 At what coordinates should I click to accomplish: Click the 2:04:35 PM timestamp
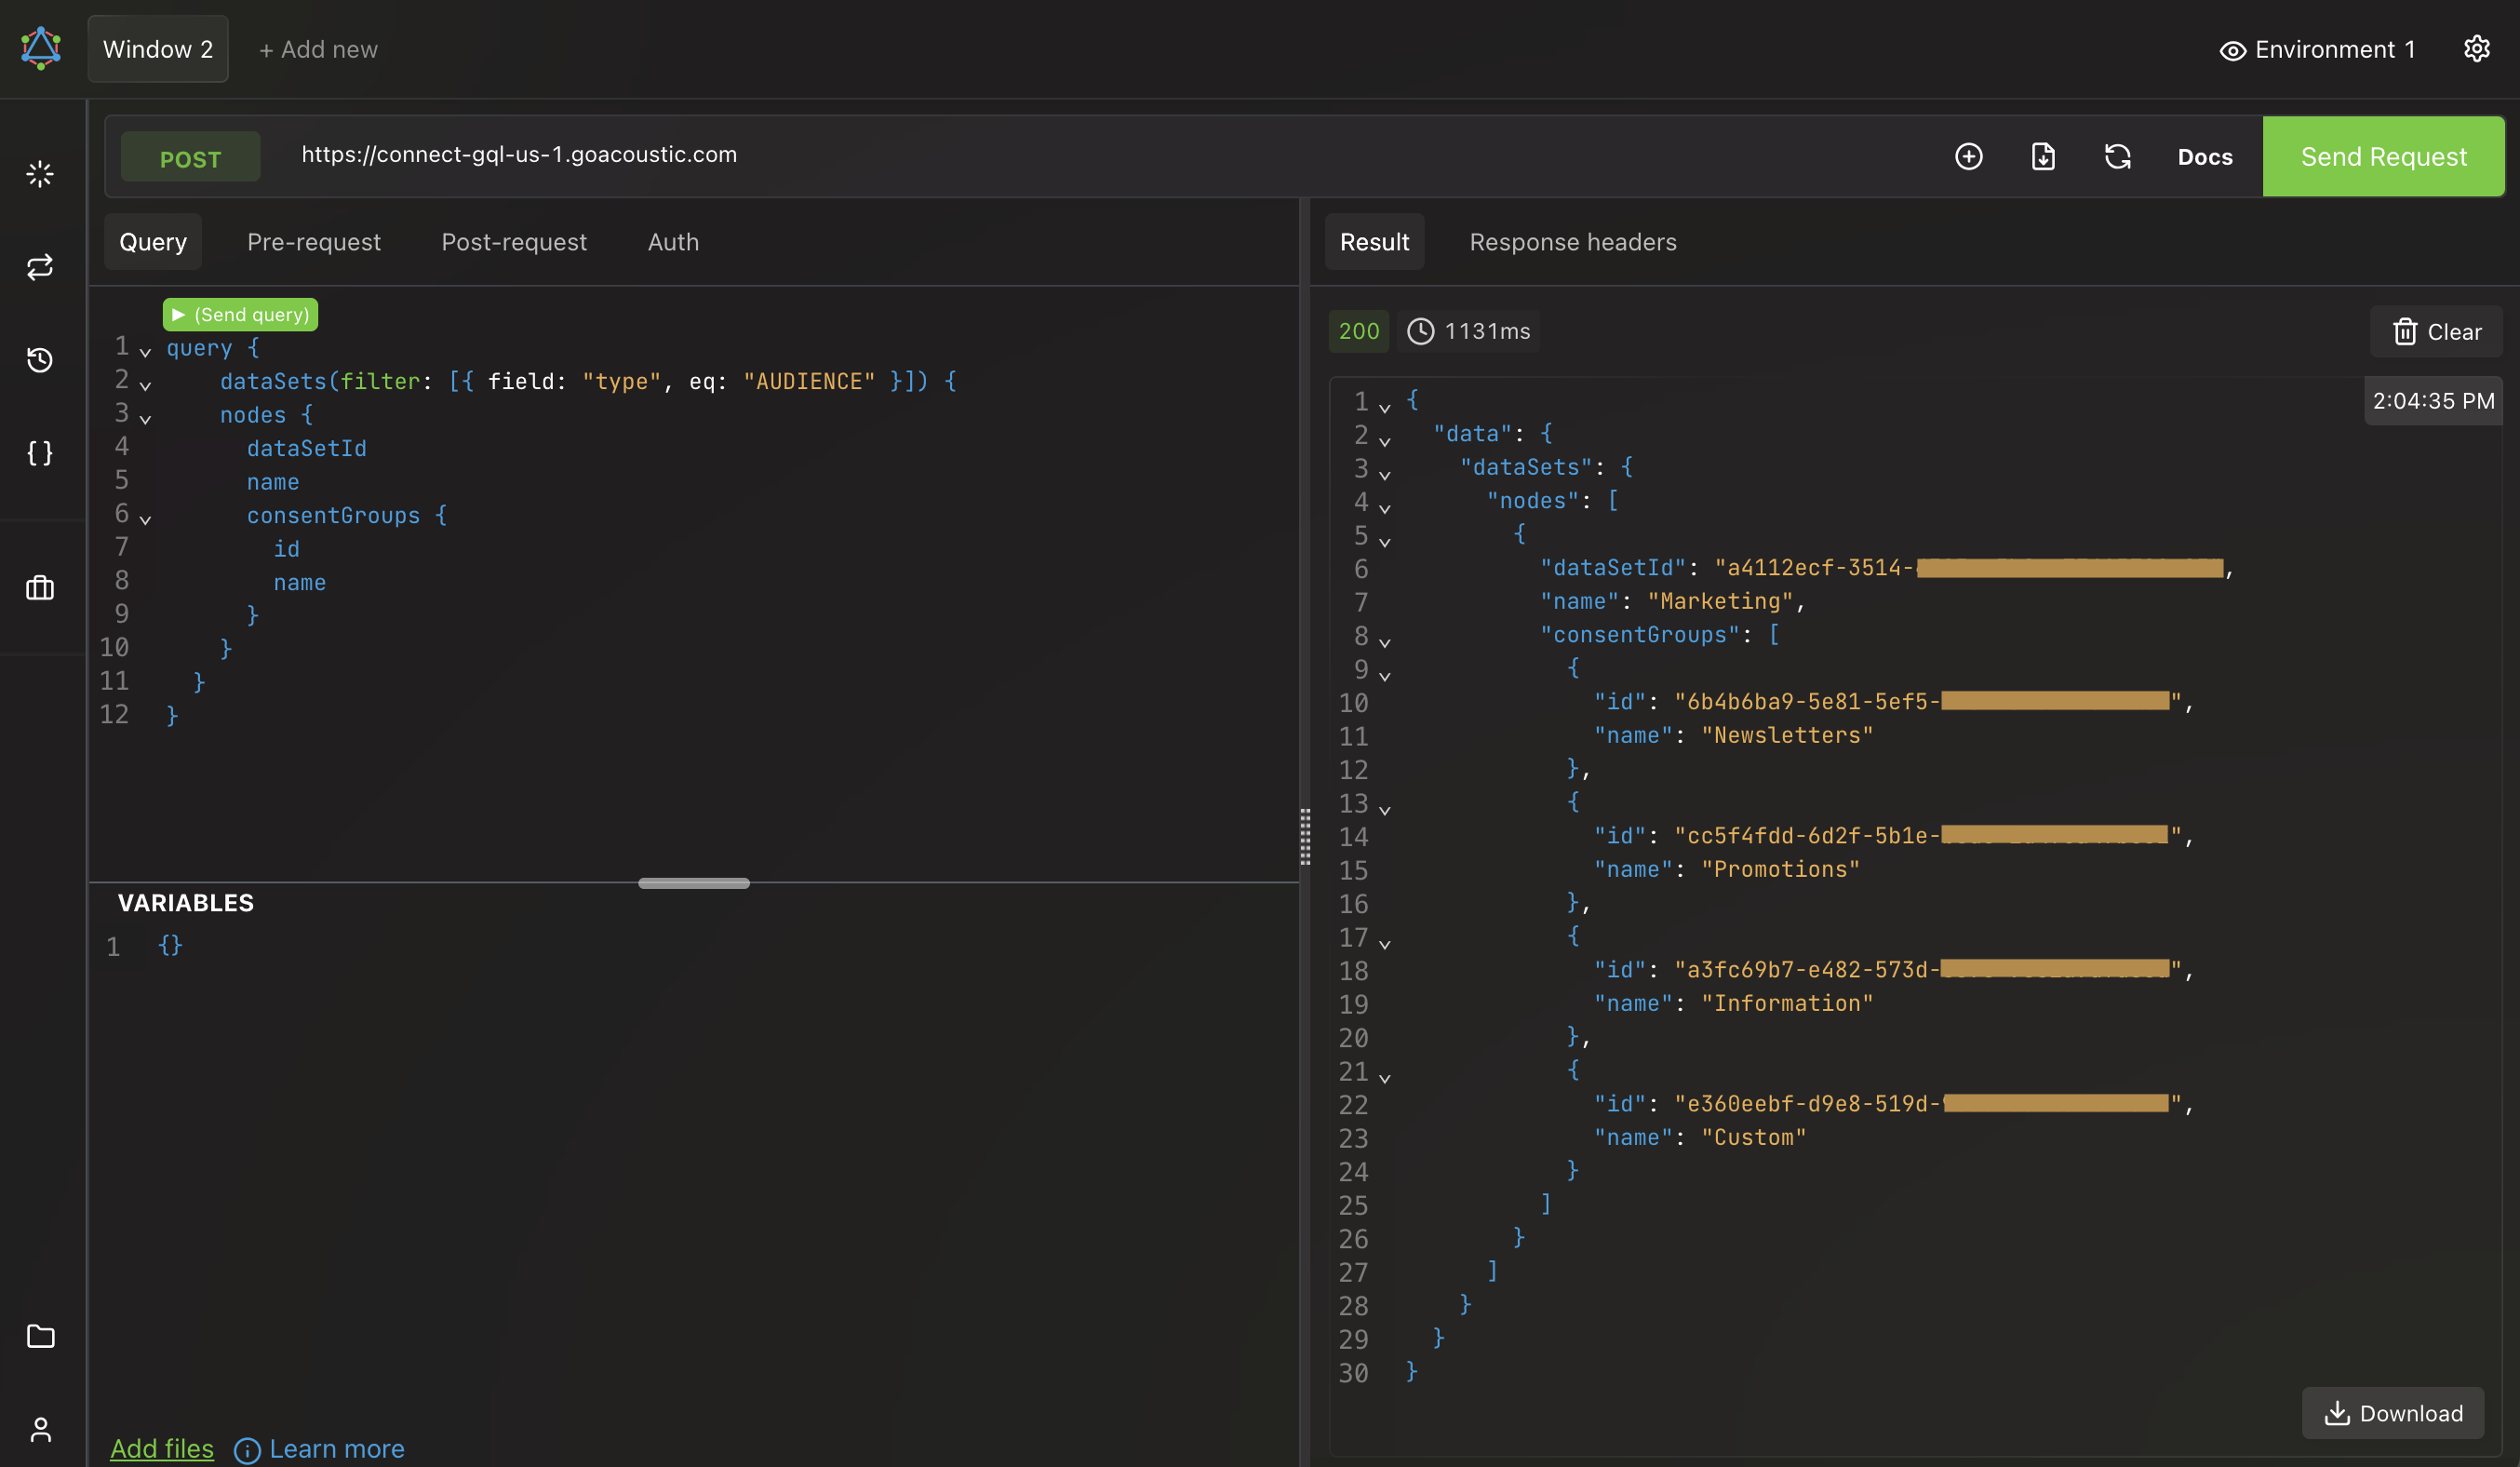pyautogui.click(x=2433, y=401)
